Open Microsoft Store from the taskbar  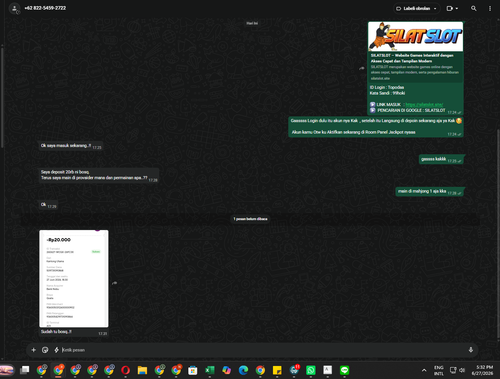coord(193,370)
